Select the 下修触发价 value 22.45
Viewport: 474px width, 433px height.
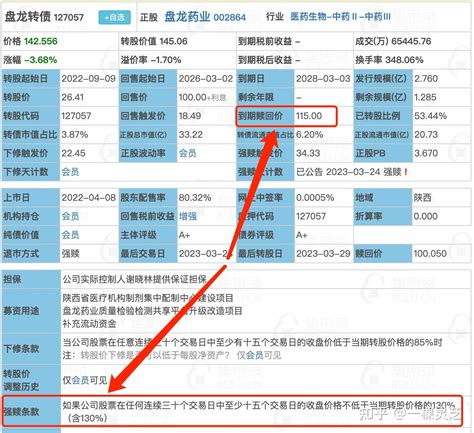73,153
